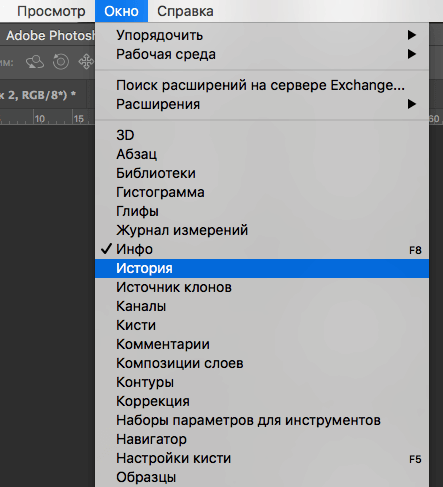The width and height of the screenshot is (443, 487).
Task: Open the Справка menu
Action: coord(185,11)
